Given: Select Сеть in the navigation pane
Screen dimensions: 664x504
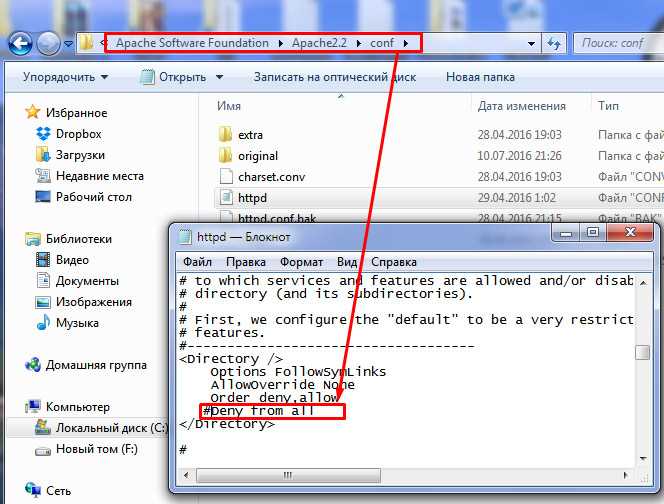Looking at the screenshot, I should coord(58,491).
